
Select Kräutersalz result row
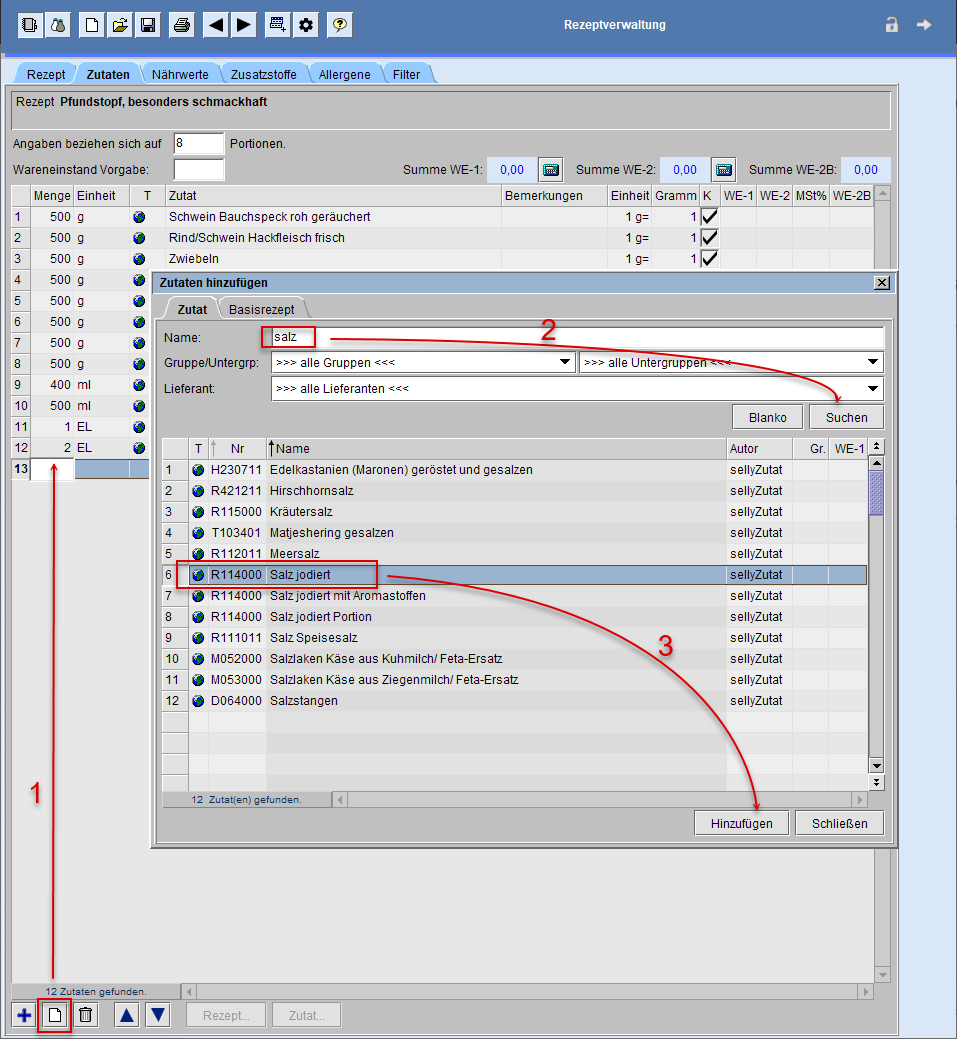point(515,512)
